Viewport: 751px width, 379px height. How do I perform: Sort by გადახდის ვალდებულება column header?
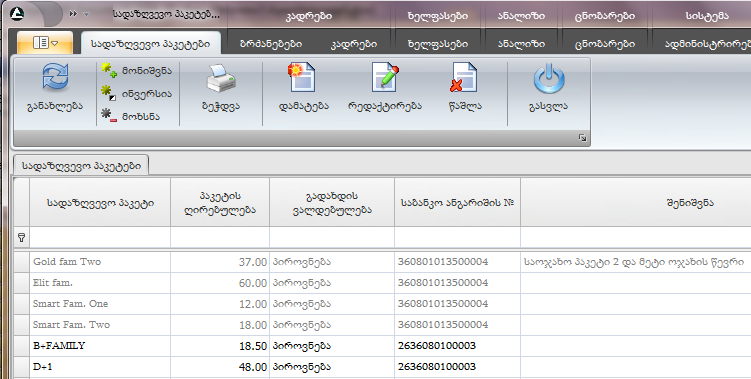pyautogui.click(x=332, y=203)
